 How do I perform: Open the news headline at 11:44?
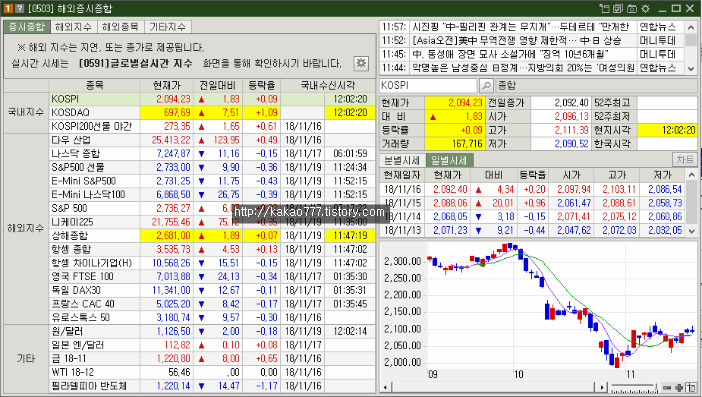[x=523, y=68]
